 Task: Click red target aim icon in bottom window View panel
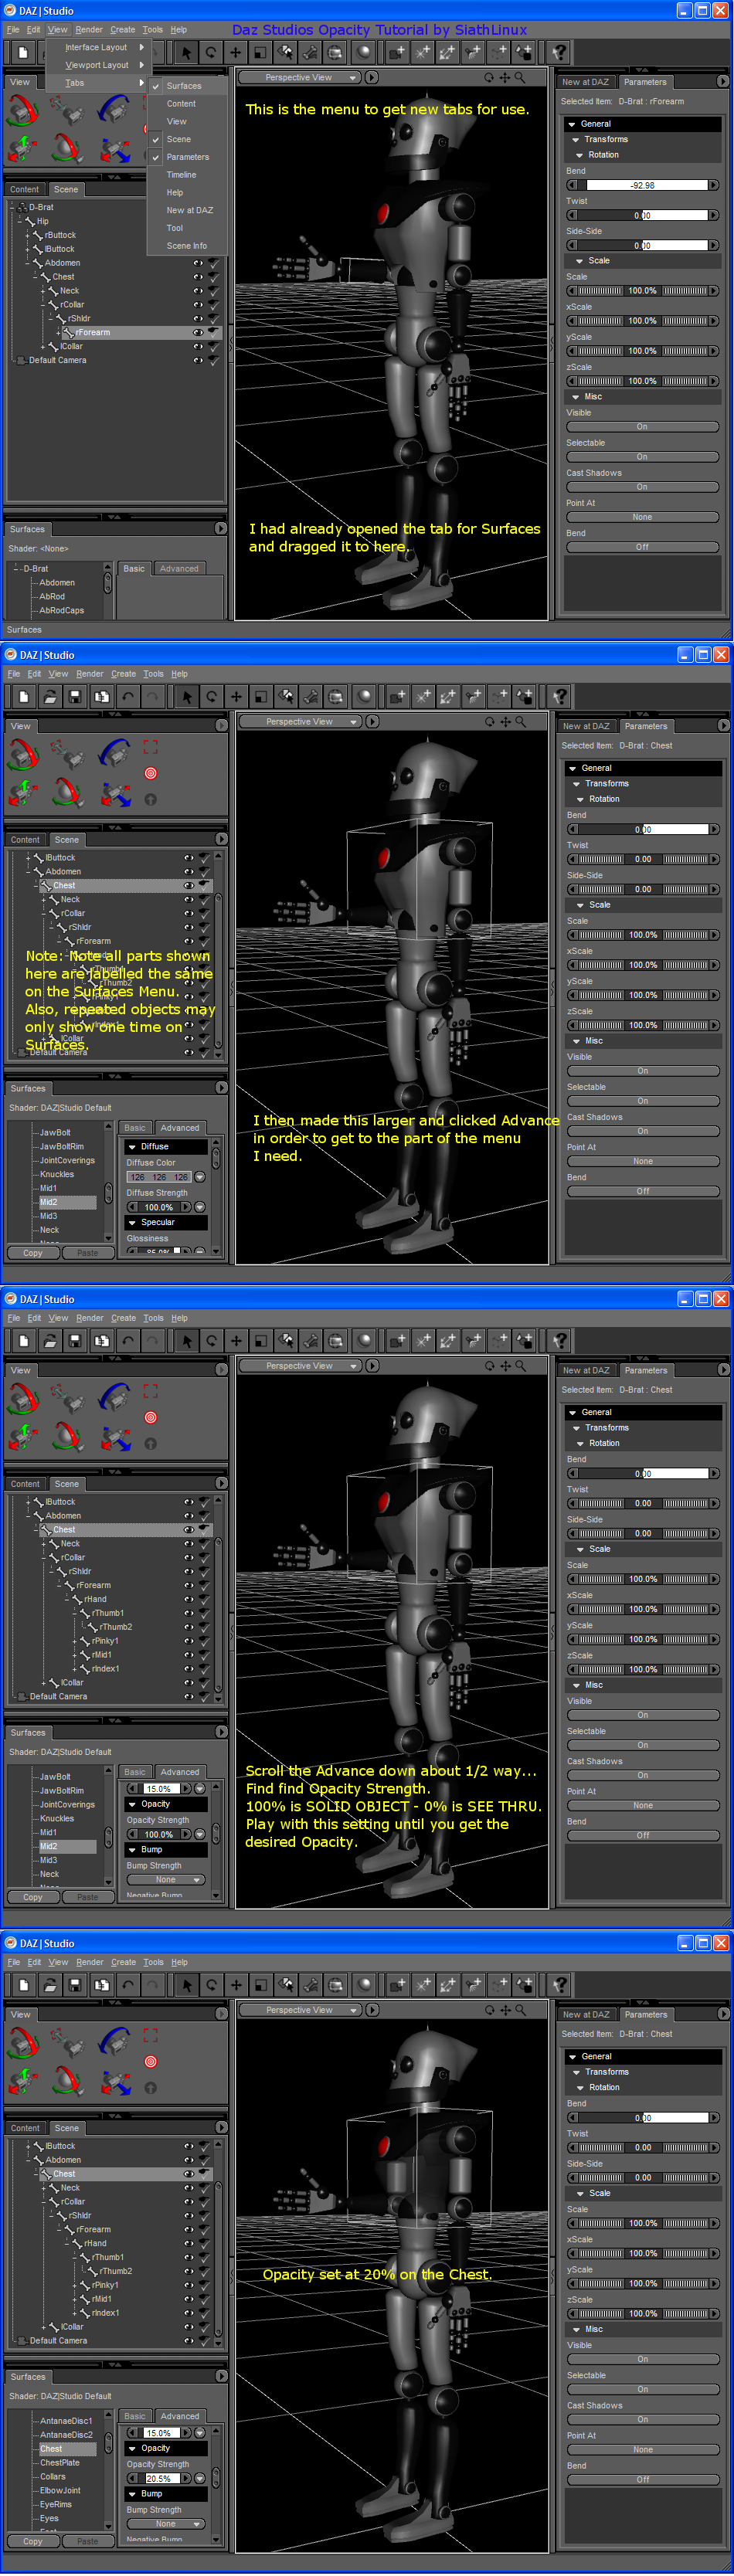click(x=151, y=2061)
